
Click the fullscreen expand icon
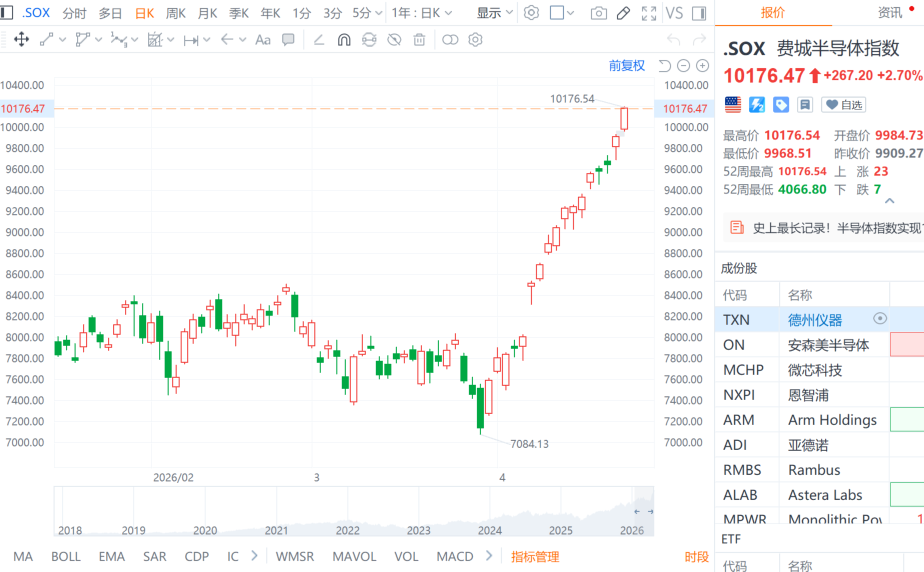pos(648,13)
